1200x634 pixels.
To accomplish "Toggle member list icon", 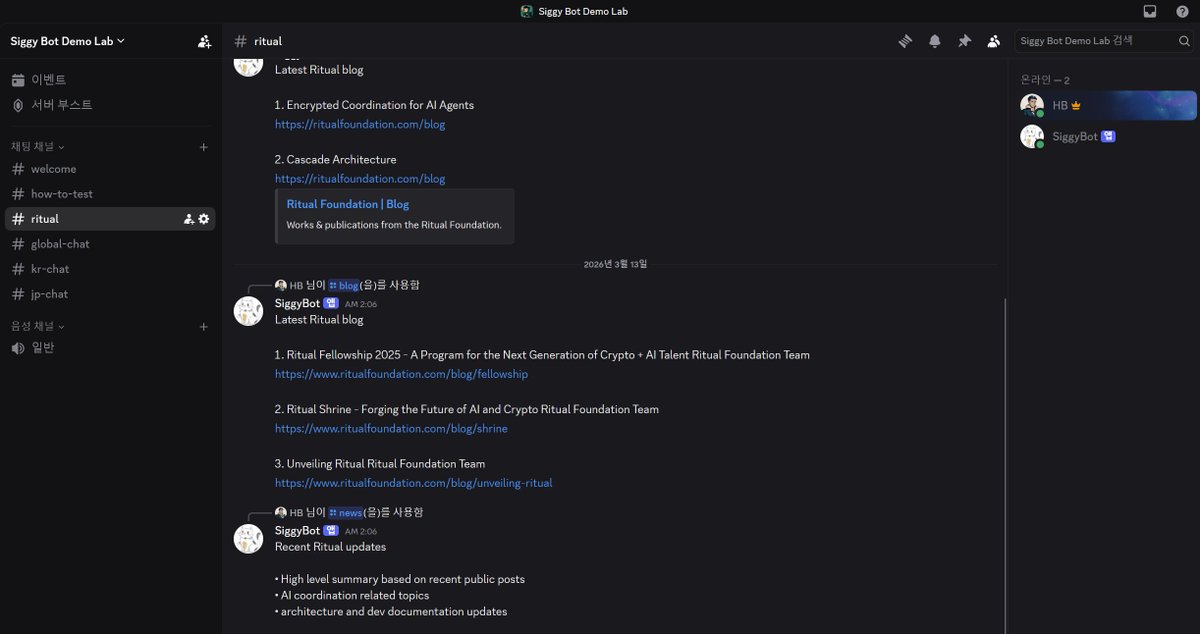I will tap(993, 41).
